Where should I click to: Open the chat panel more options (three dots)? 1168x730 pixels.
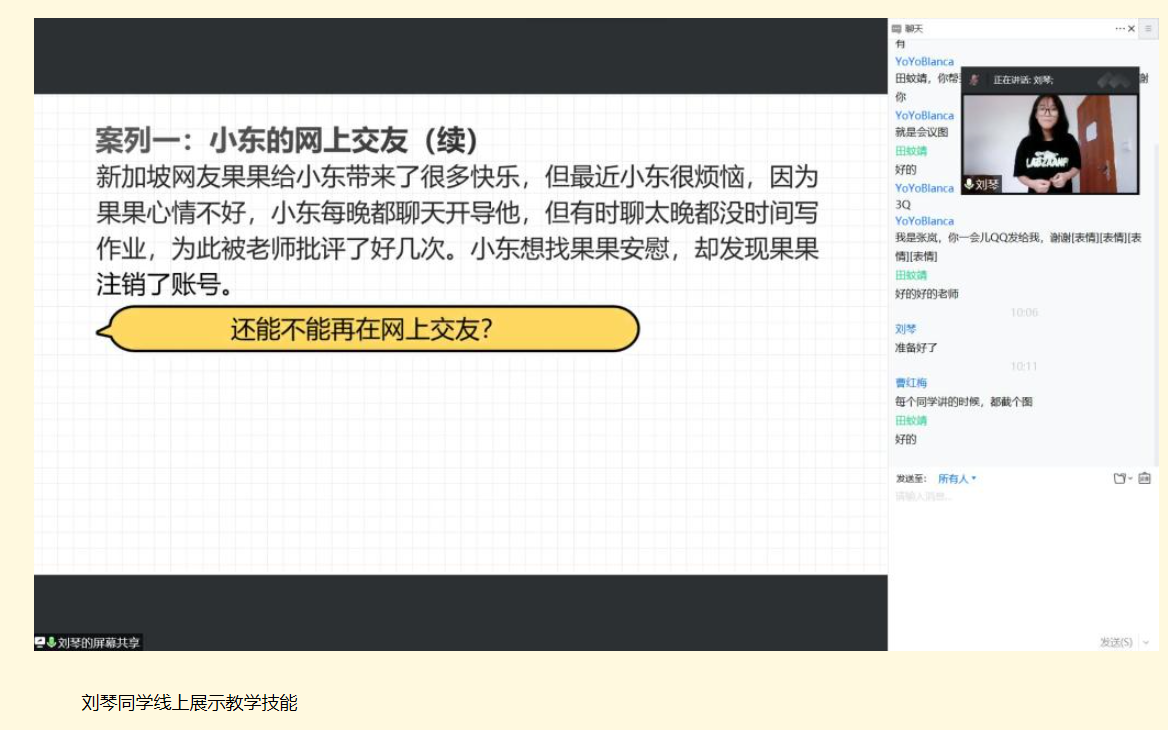tap(1120, 29)
